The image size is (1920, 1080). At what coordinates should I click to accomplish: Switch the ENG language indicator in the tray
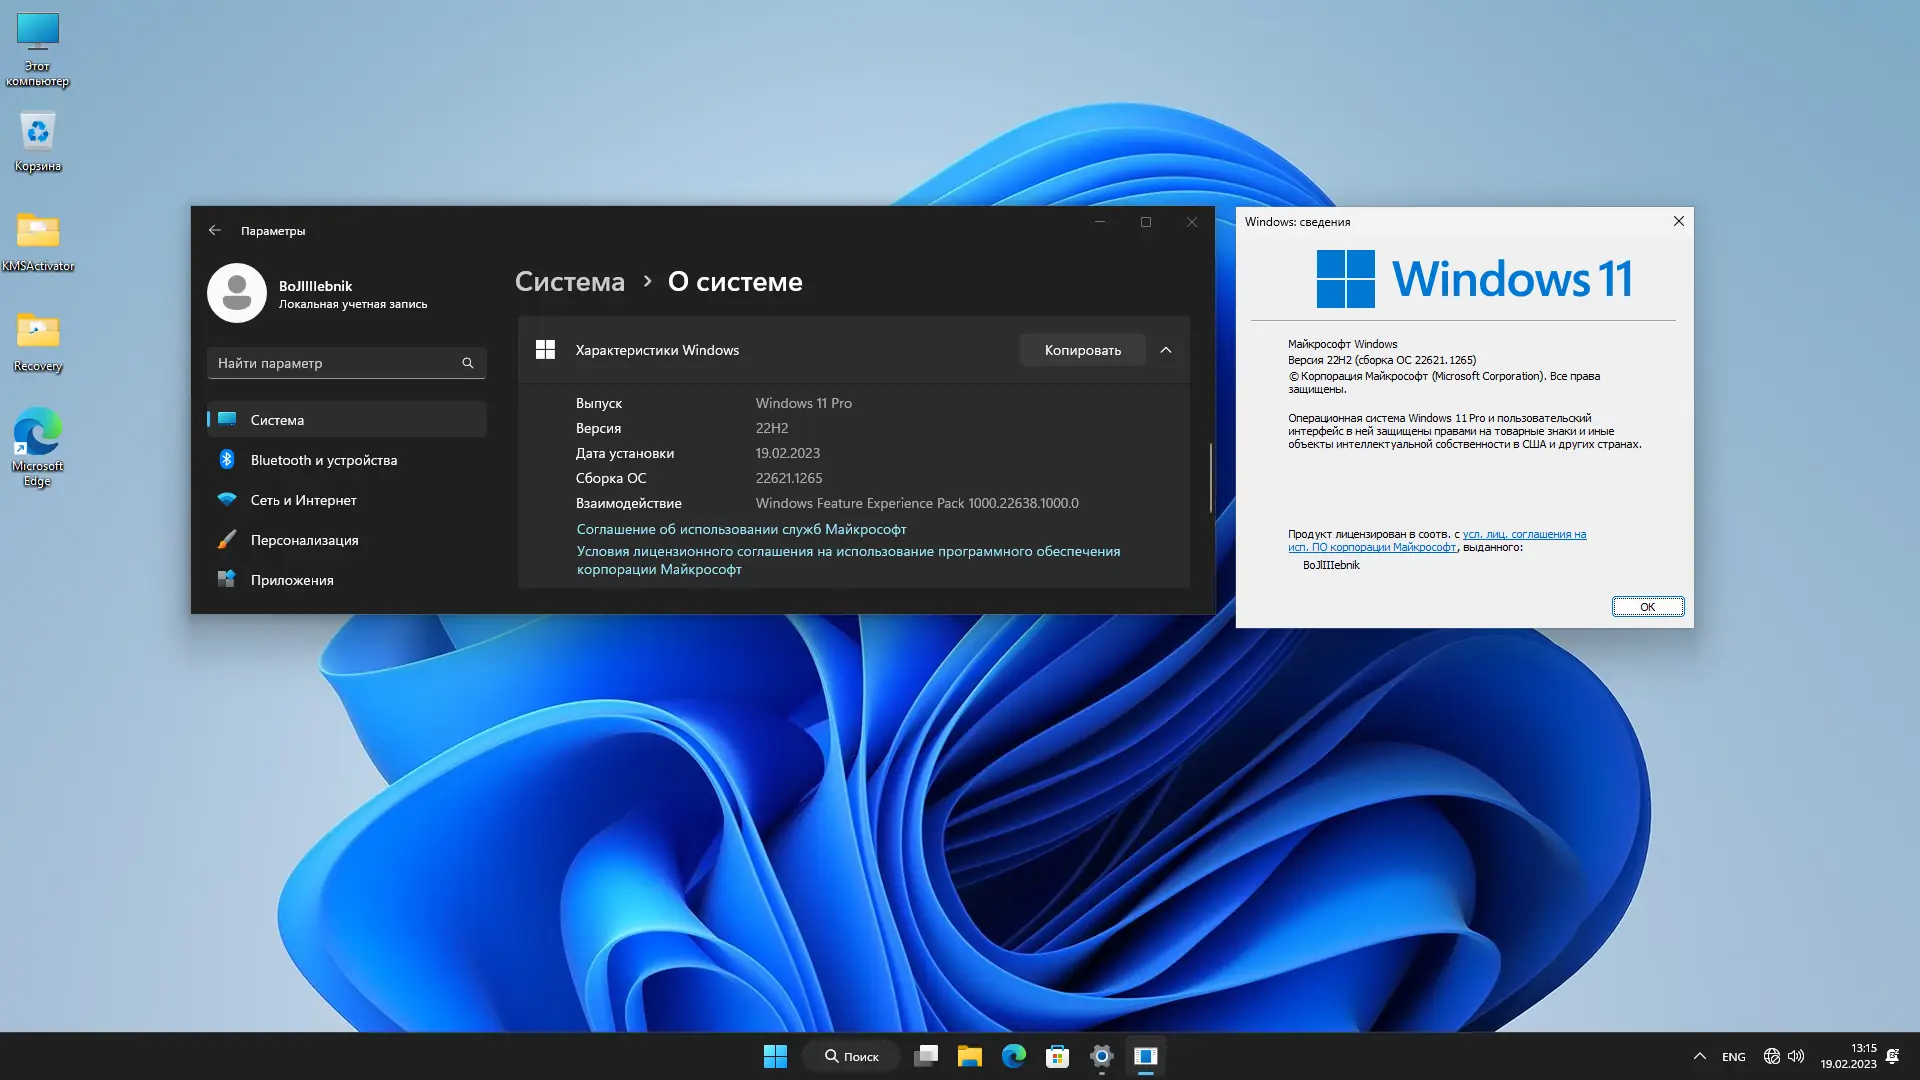click(x=1733, y=1057)
